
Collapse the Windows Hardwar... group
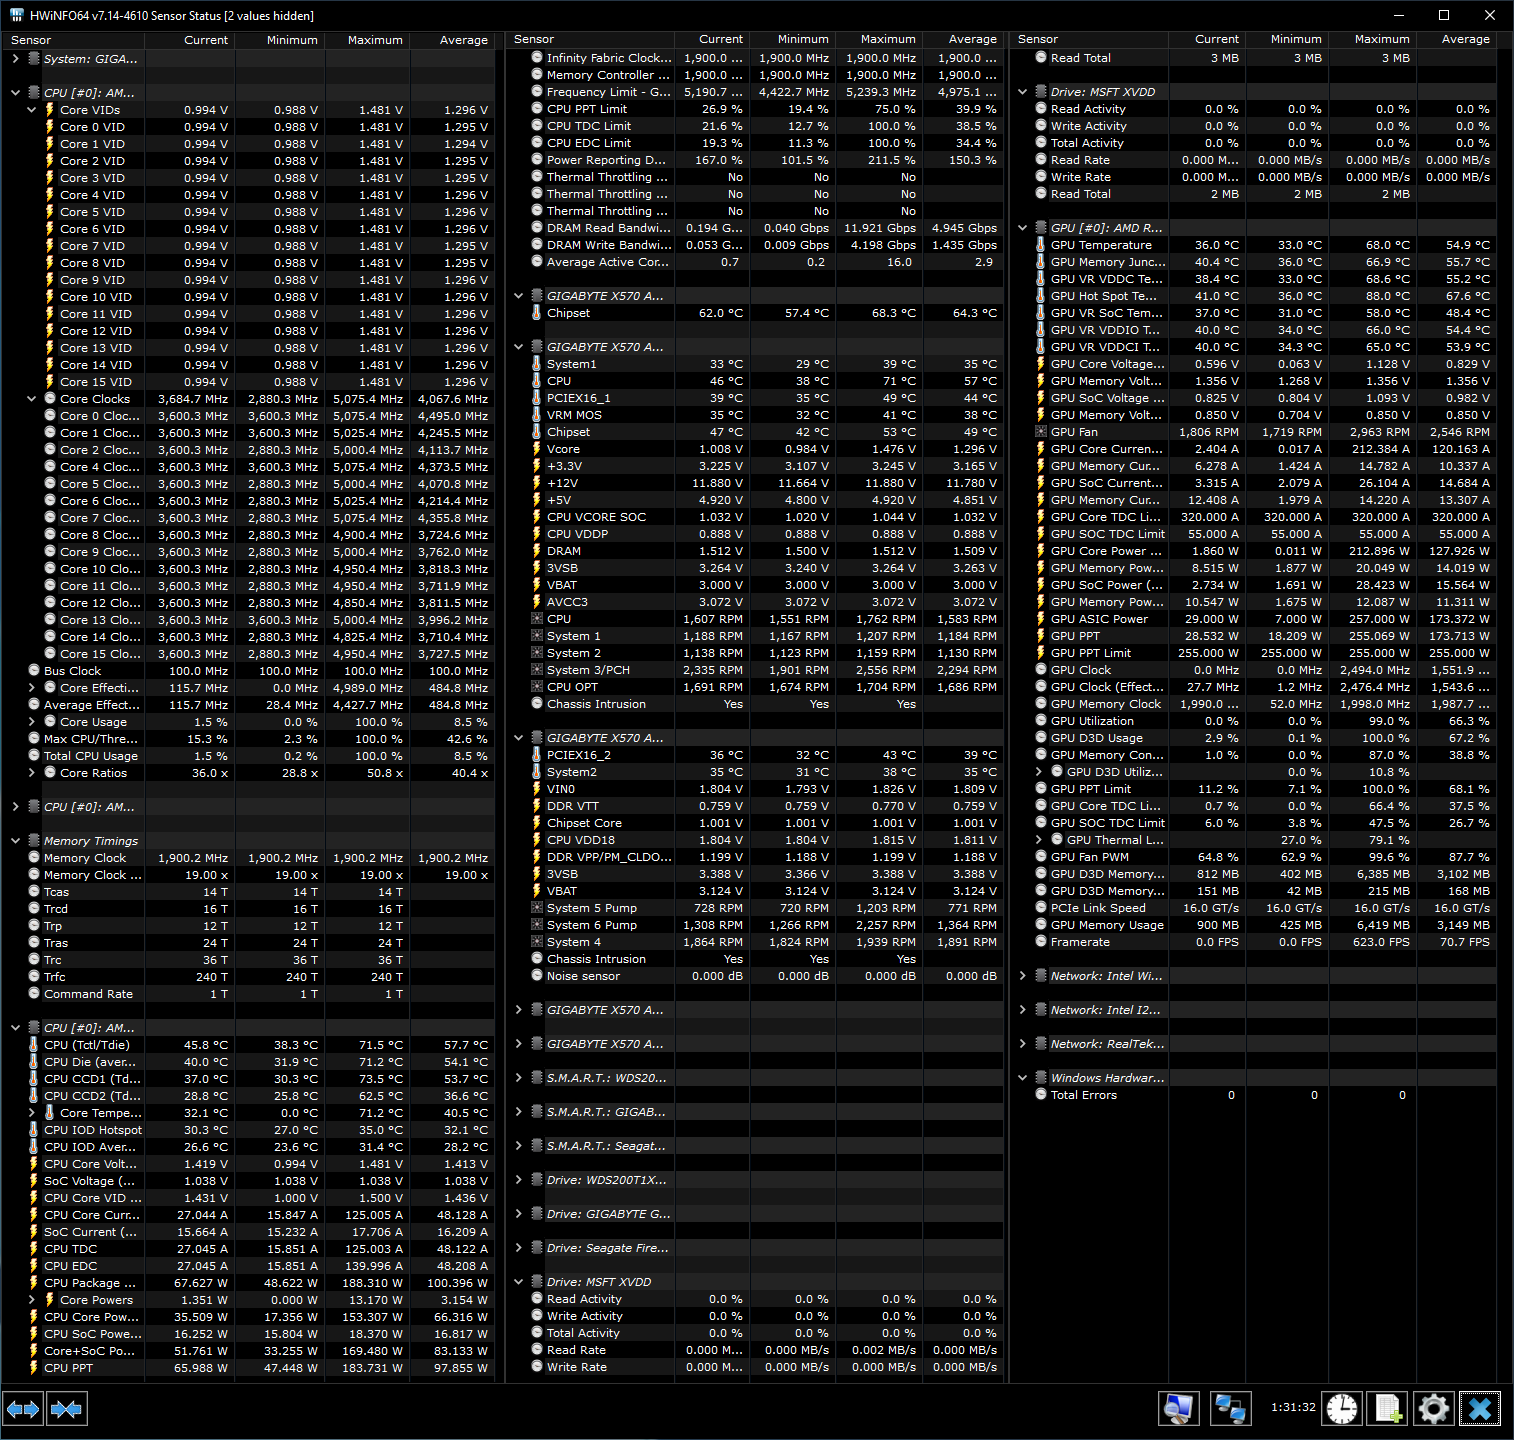tap(1022, 1078)
